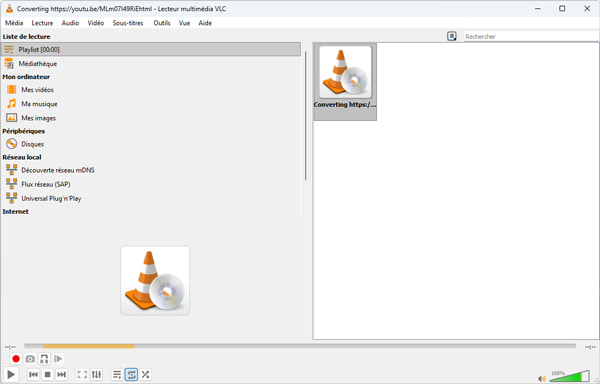600x384 pixels.
Task: Toggle the A-B loop button
Action: click(44, 359)
